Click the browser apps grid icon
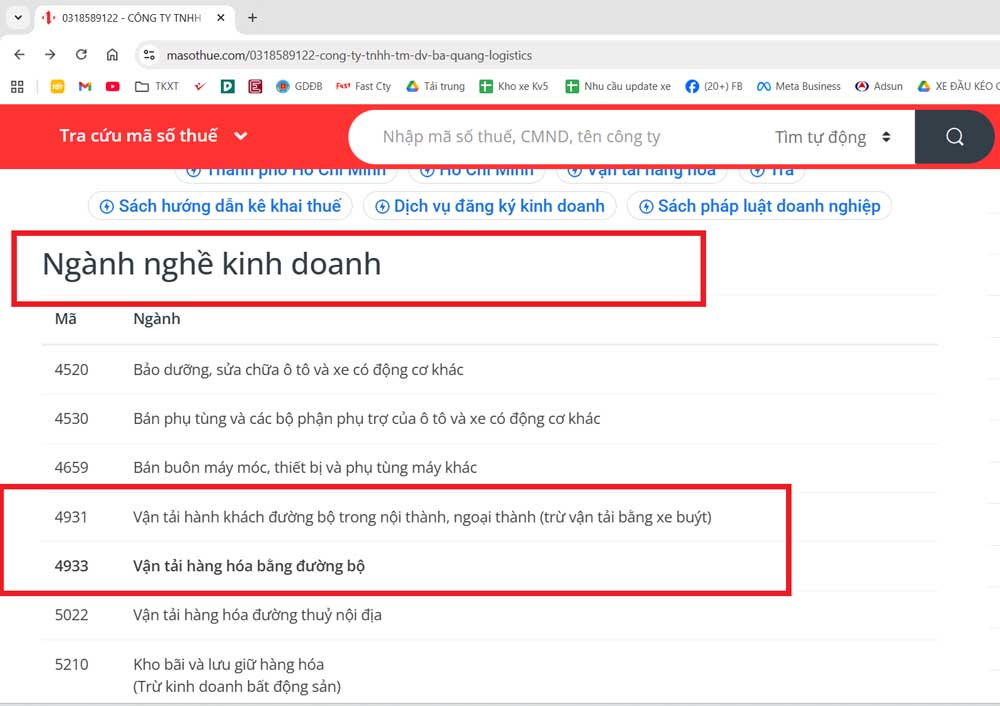The width and height of the screenshot is (1000, 706). point(16,86)
